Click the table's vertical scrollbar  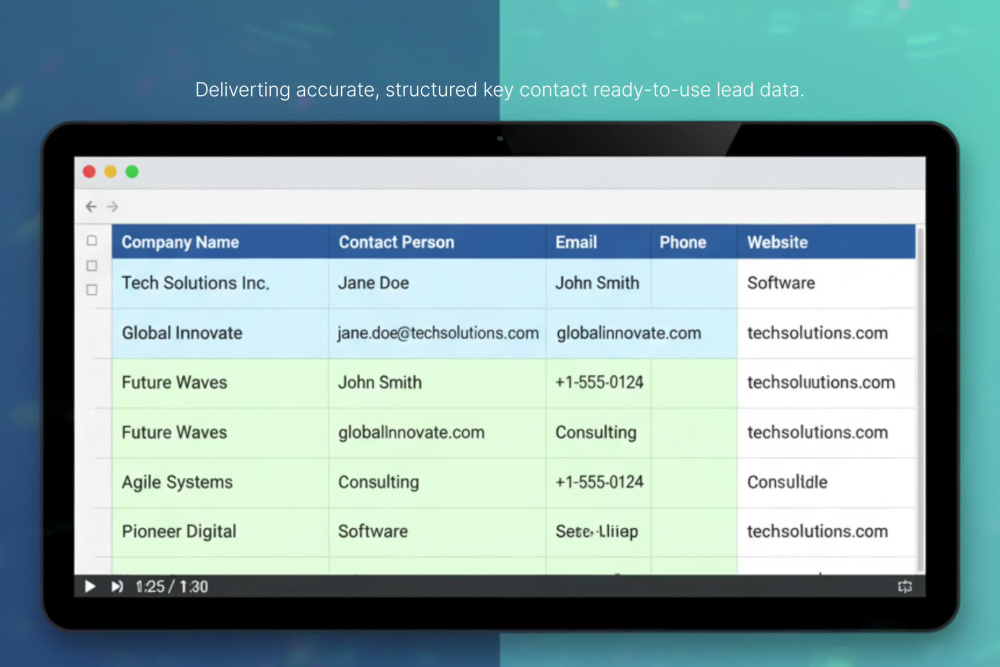pyautogui.click(x=920, y=399)
